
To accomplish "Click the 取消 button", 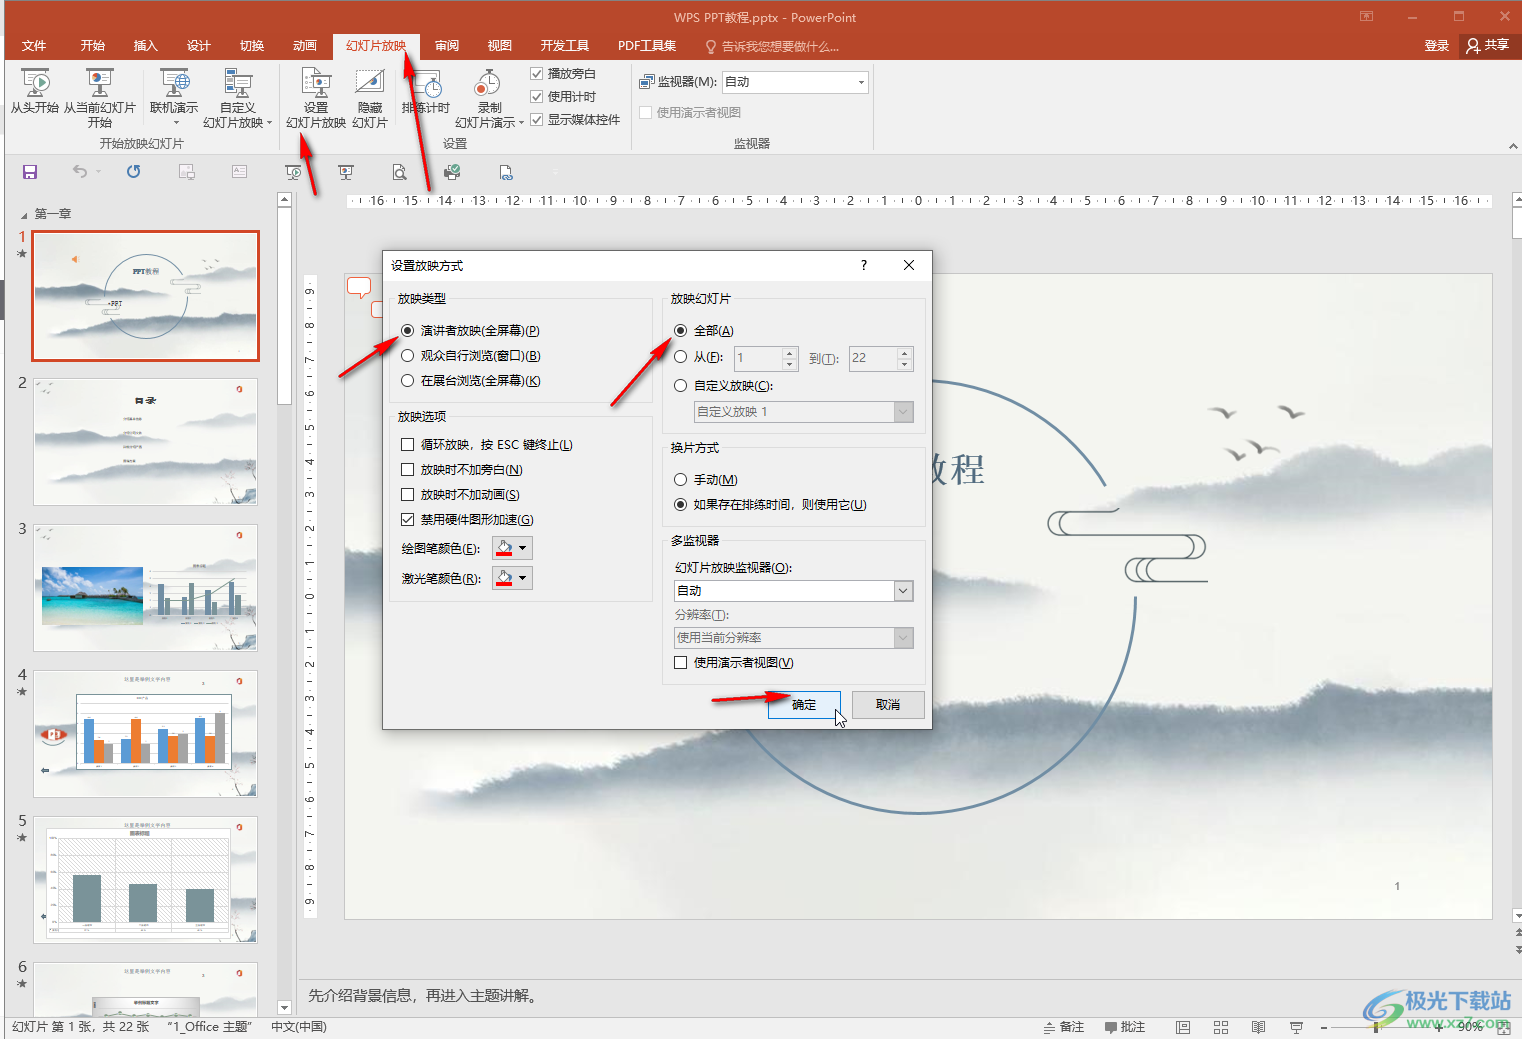I will click(888, 705).
